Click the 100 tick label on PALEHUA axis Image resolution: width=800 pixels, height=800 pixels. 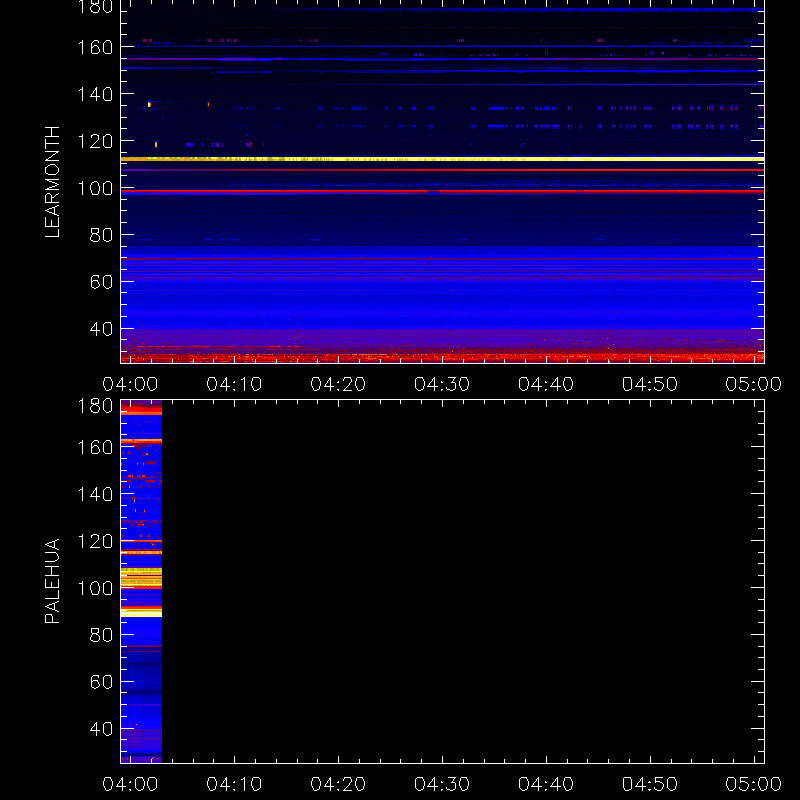click(x=95, y=588)
